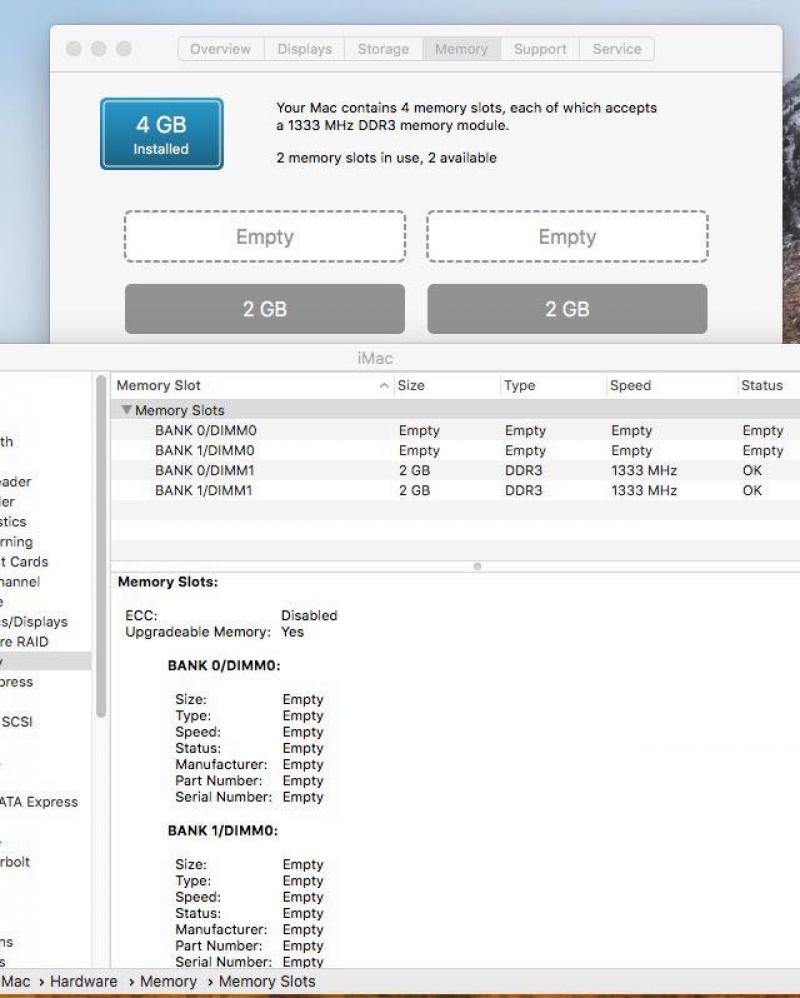Click Hardware in the bottom path bar
This screenshot has height=998, width=800.
point(84,981)
